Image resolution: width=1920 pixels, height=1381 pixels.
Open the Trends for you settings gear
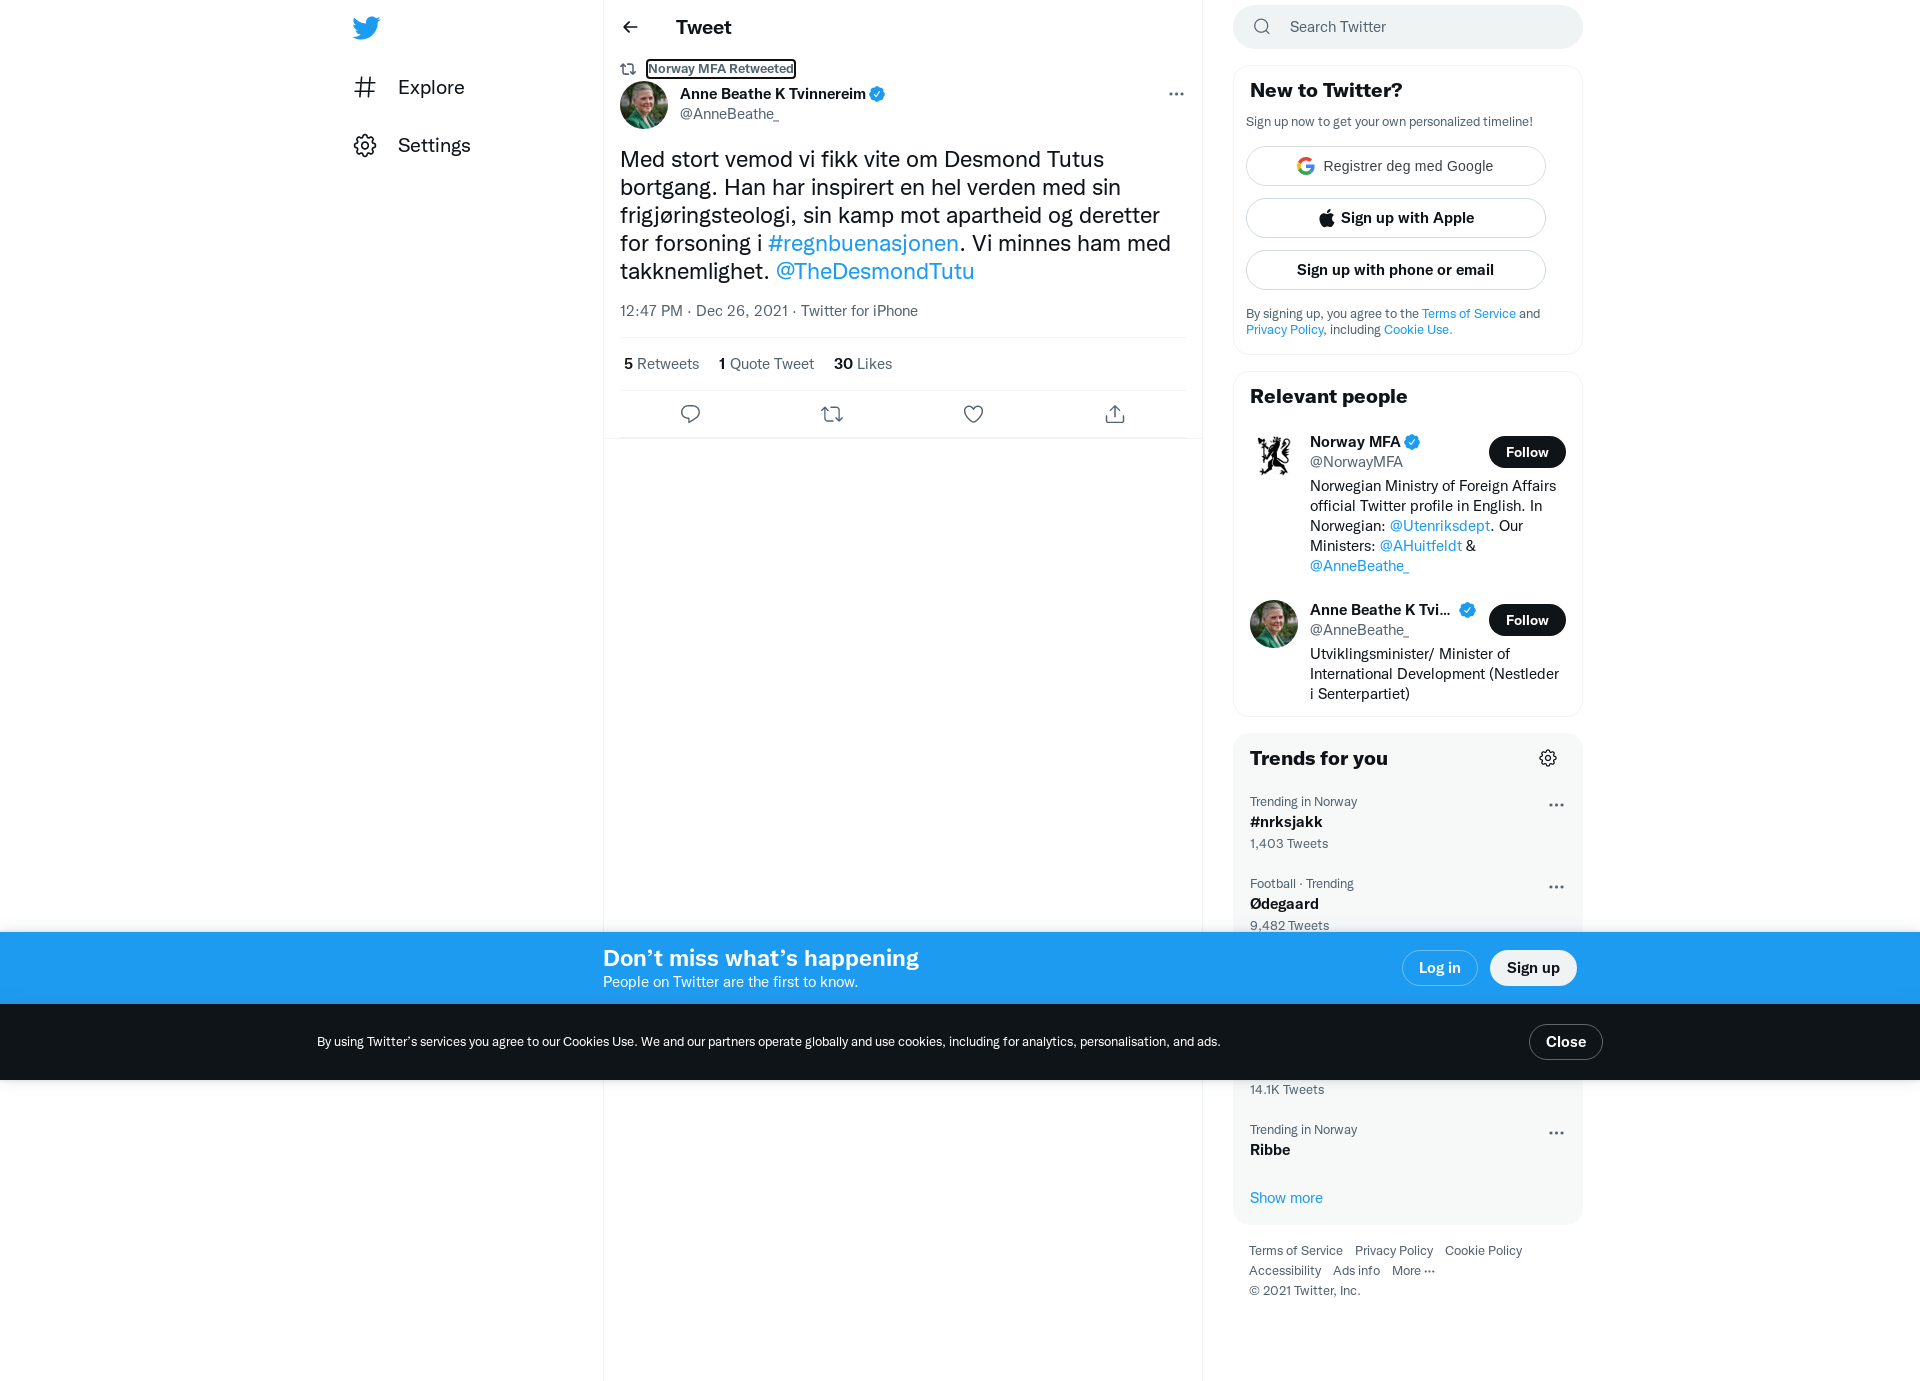pos(1548,758)
